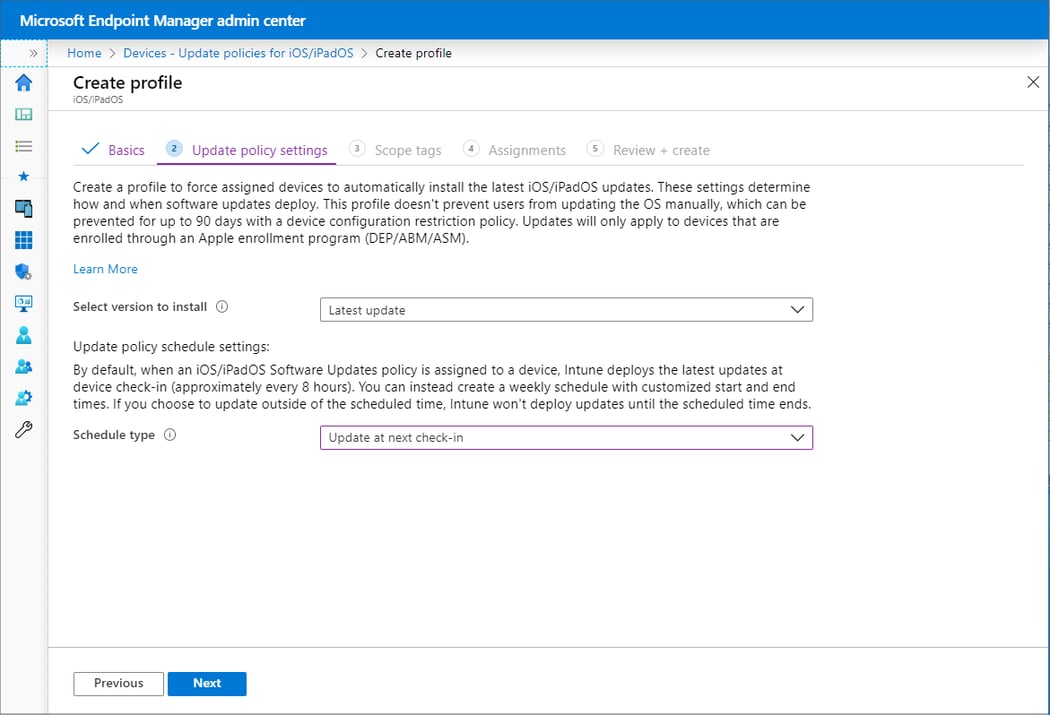Open Users icon in the sidebar
The image size is (1050, 715).
22,334
